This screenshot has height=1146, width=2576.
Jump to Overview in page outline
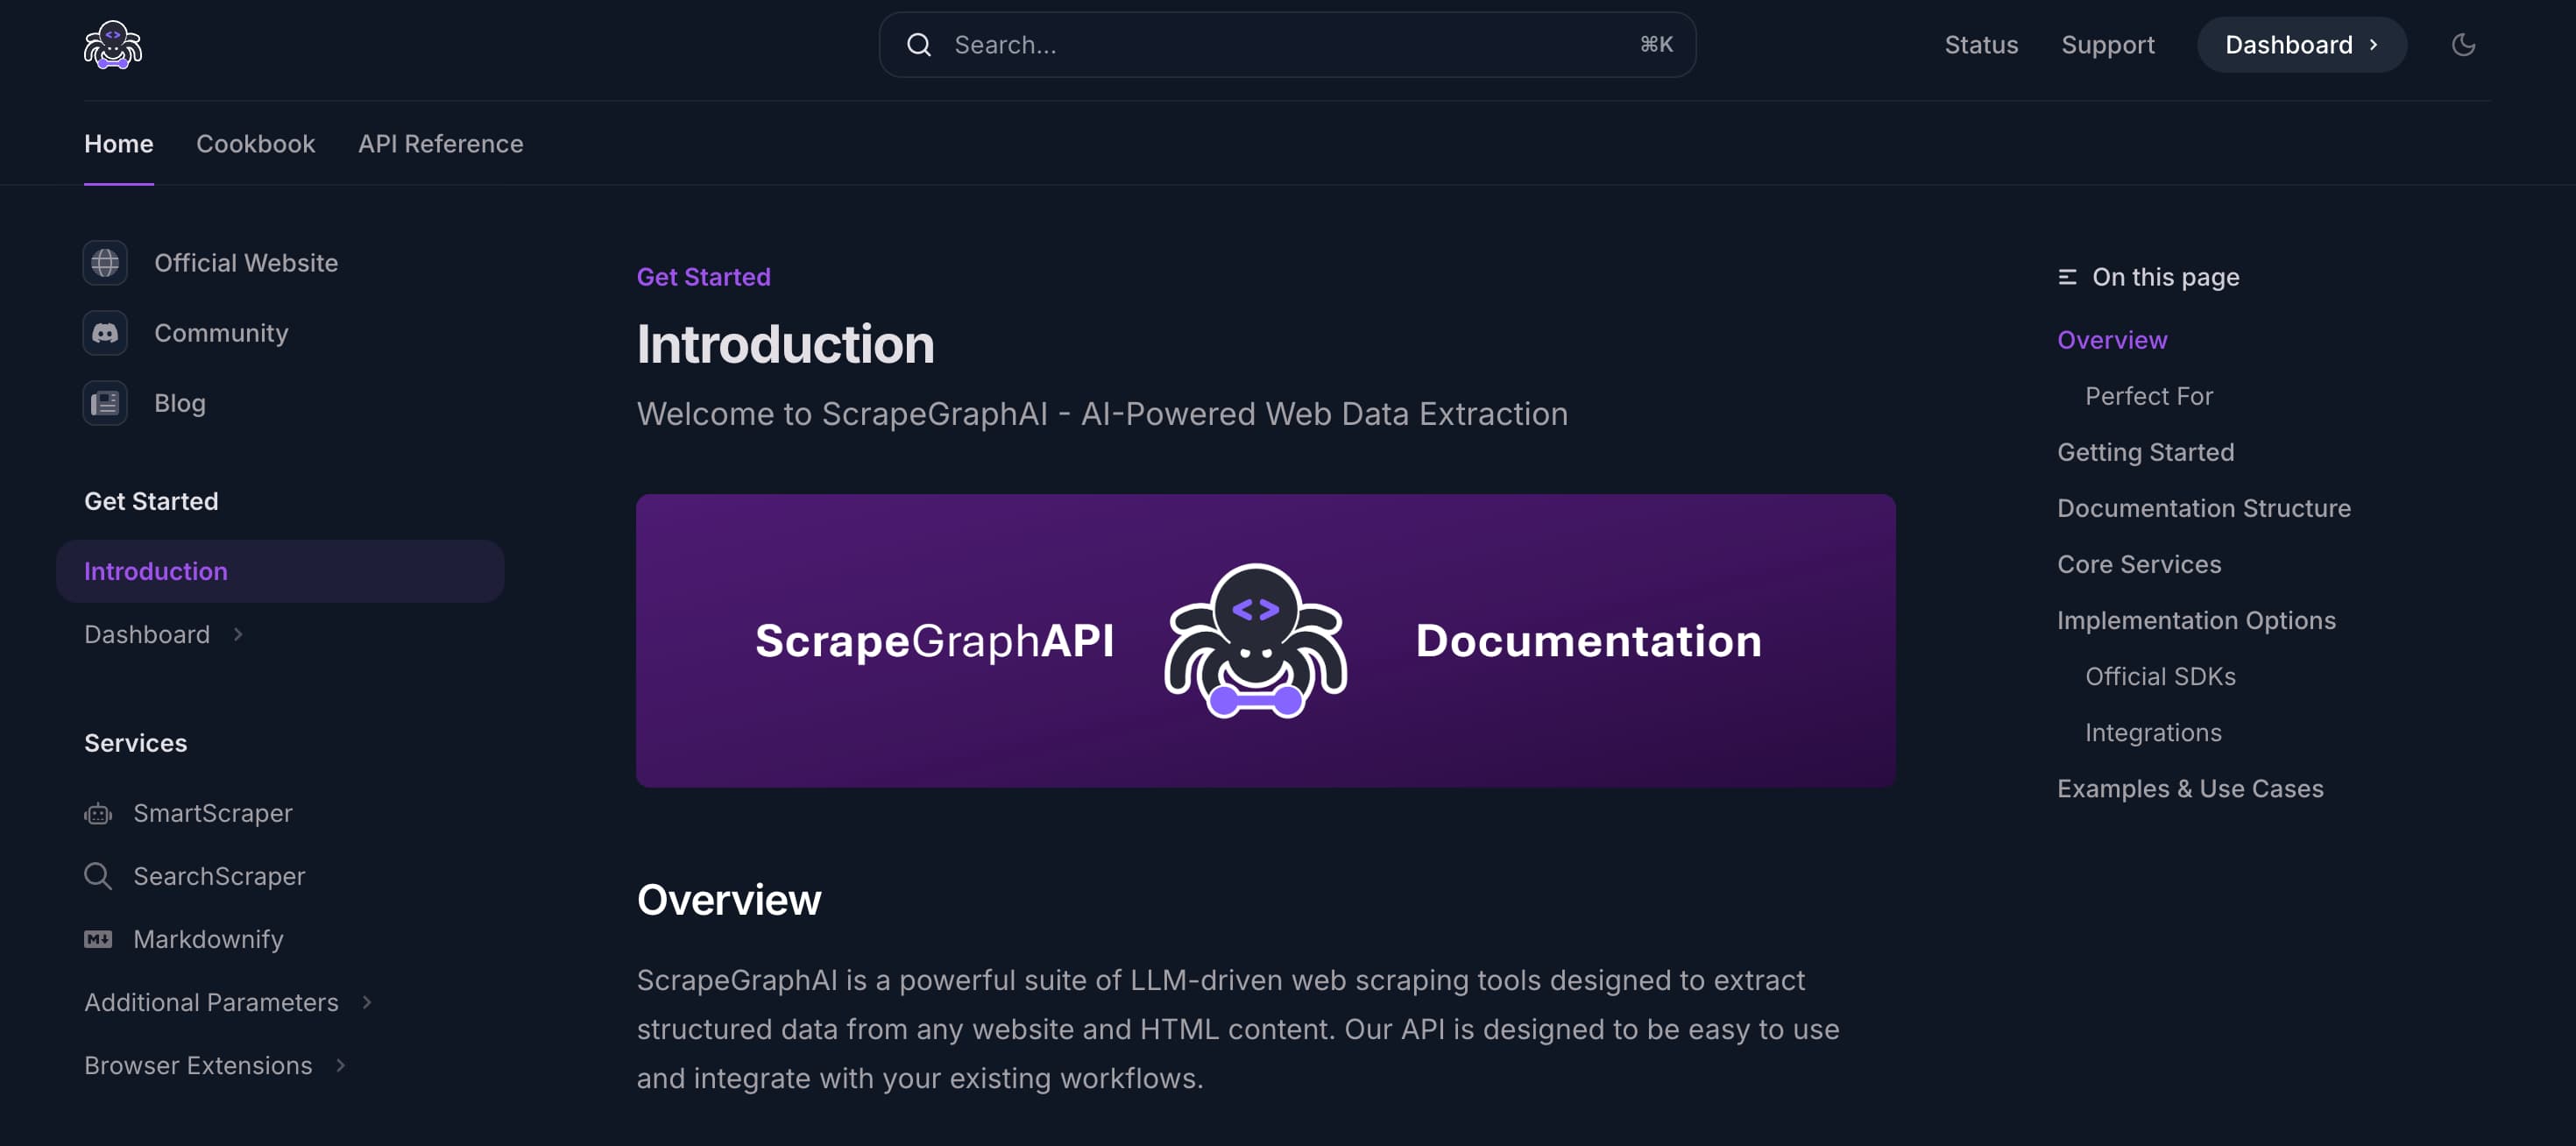tap(2112, 340)
